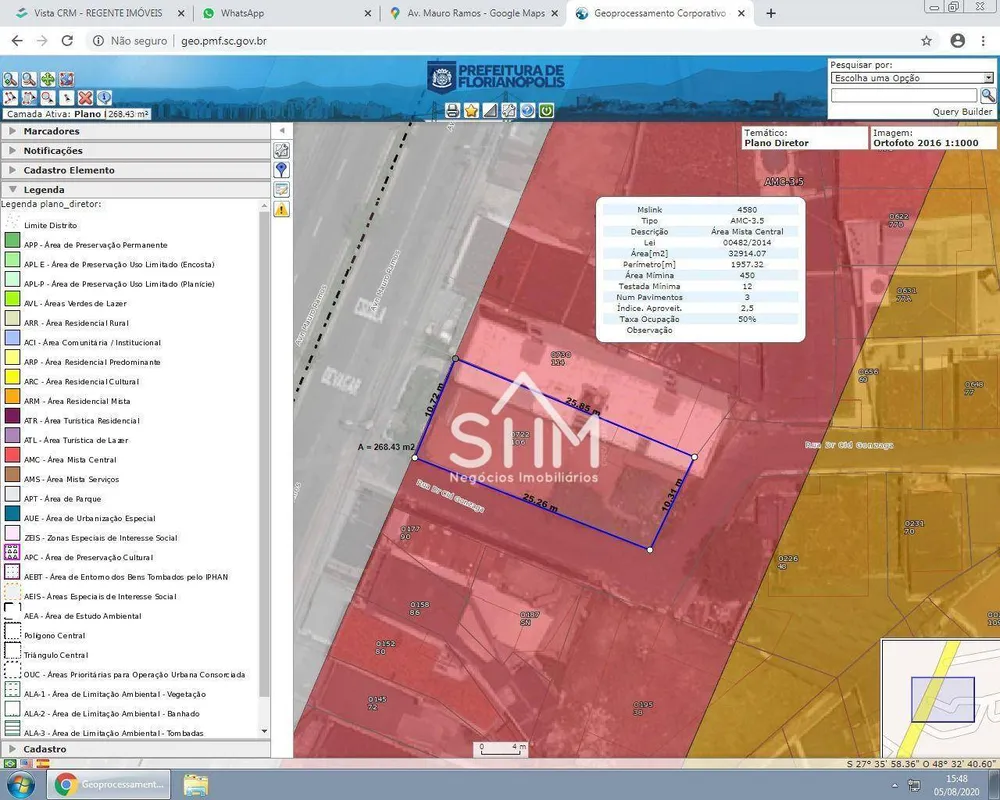Select the zoom out magnifier tool
This screenshot has width=1000, height=800.
(x=29, y=79)
